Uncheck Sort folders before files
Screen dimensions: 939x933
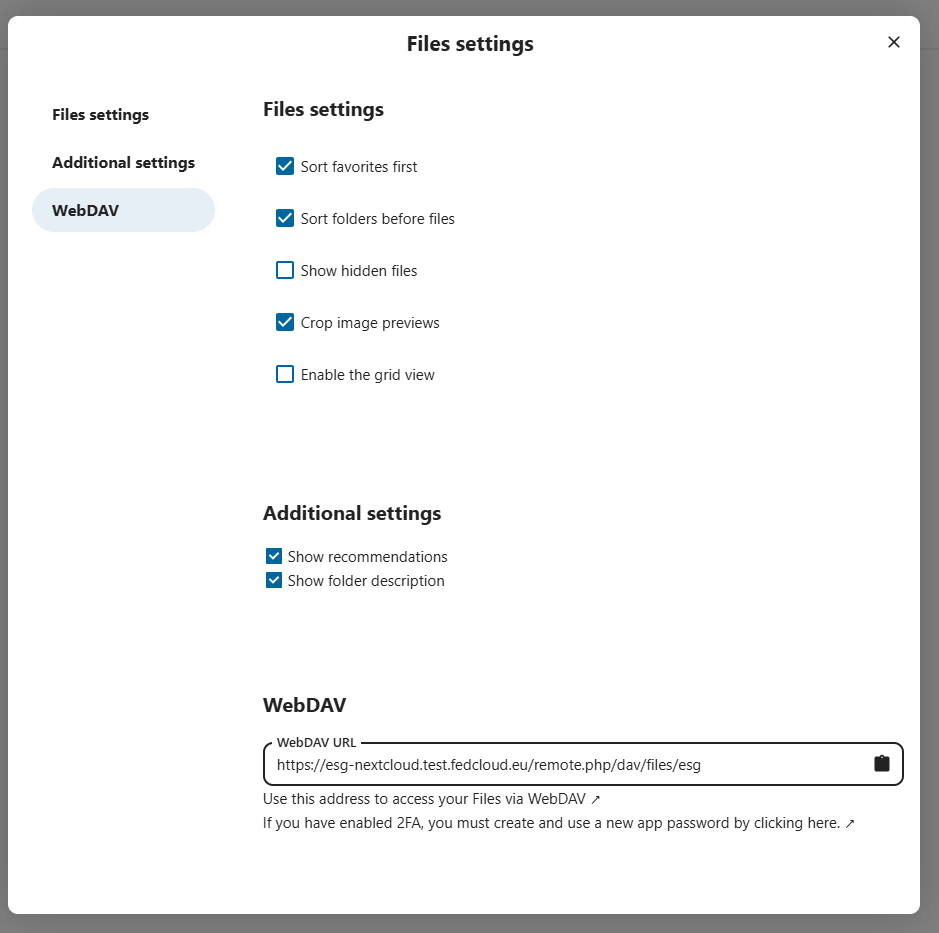pyautogui.click(x=285, y=219)
